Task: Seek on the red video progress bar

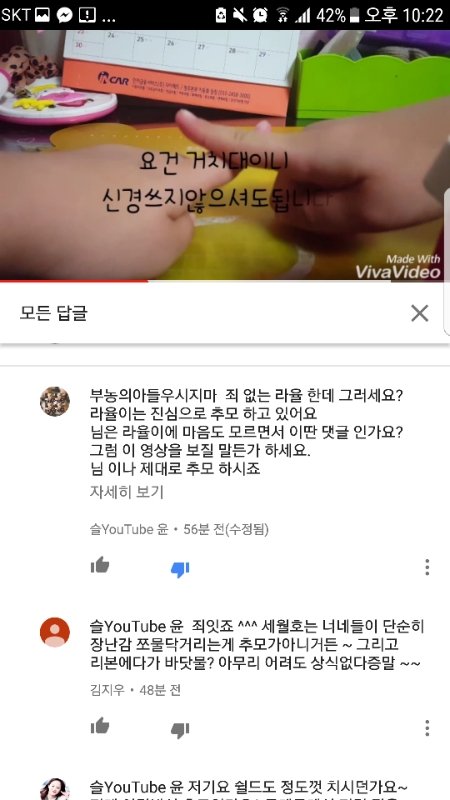Action: (225, 281)
